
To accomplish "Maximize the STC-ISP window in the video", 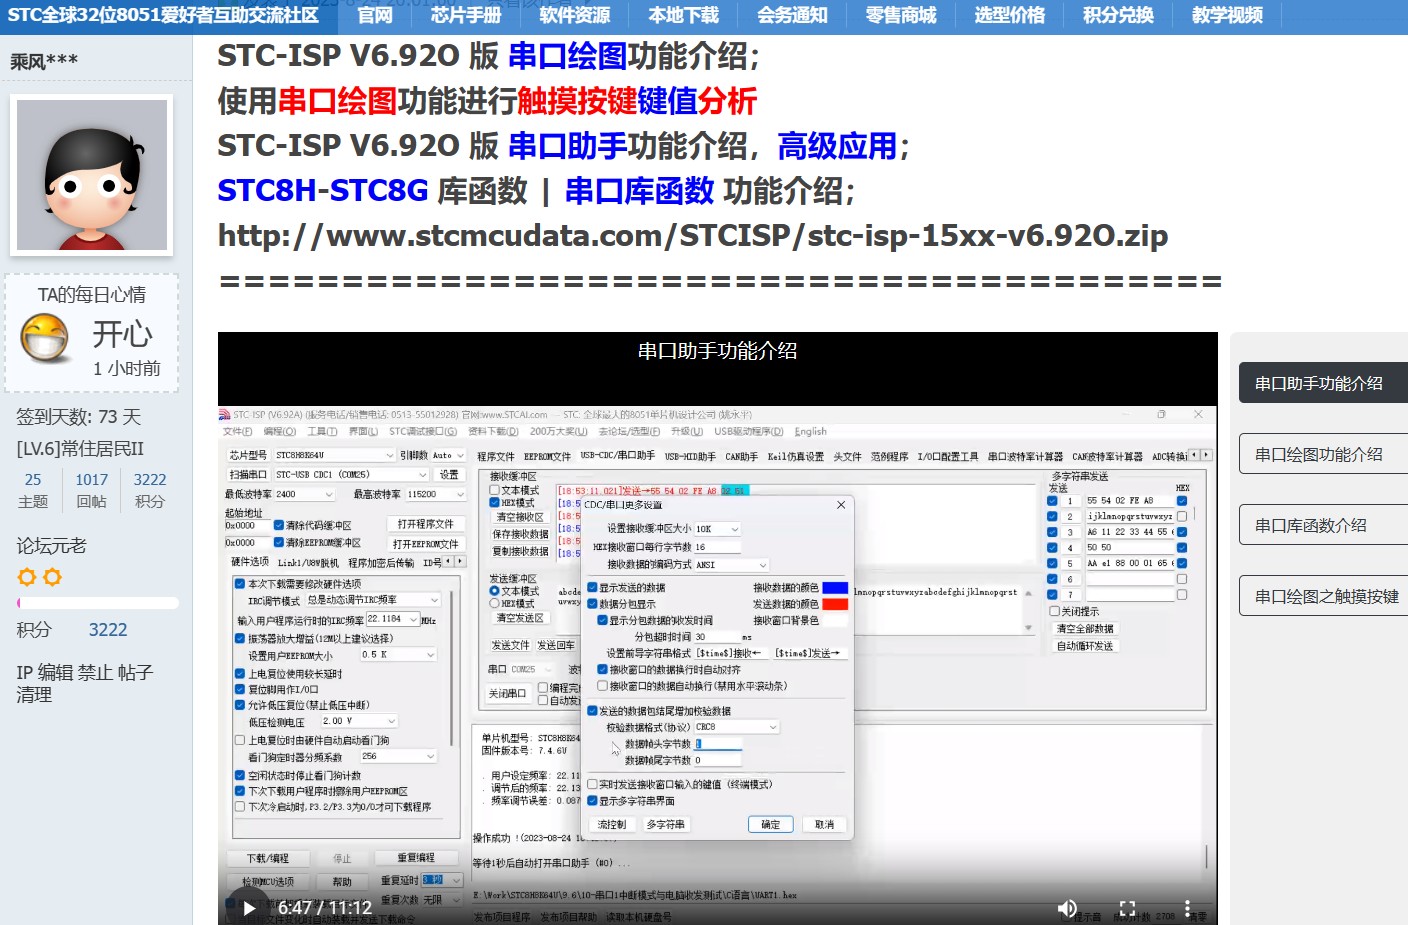I will pyautogui.click(x=1161, y=414).
